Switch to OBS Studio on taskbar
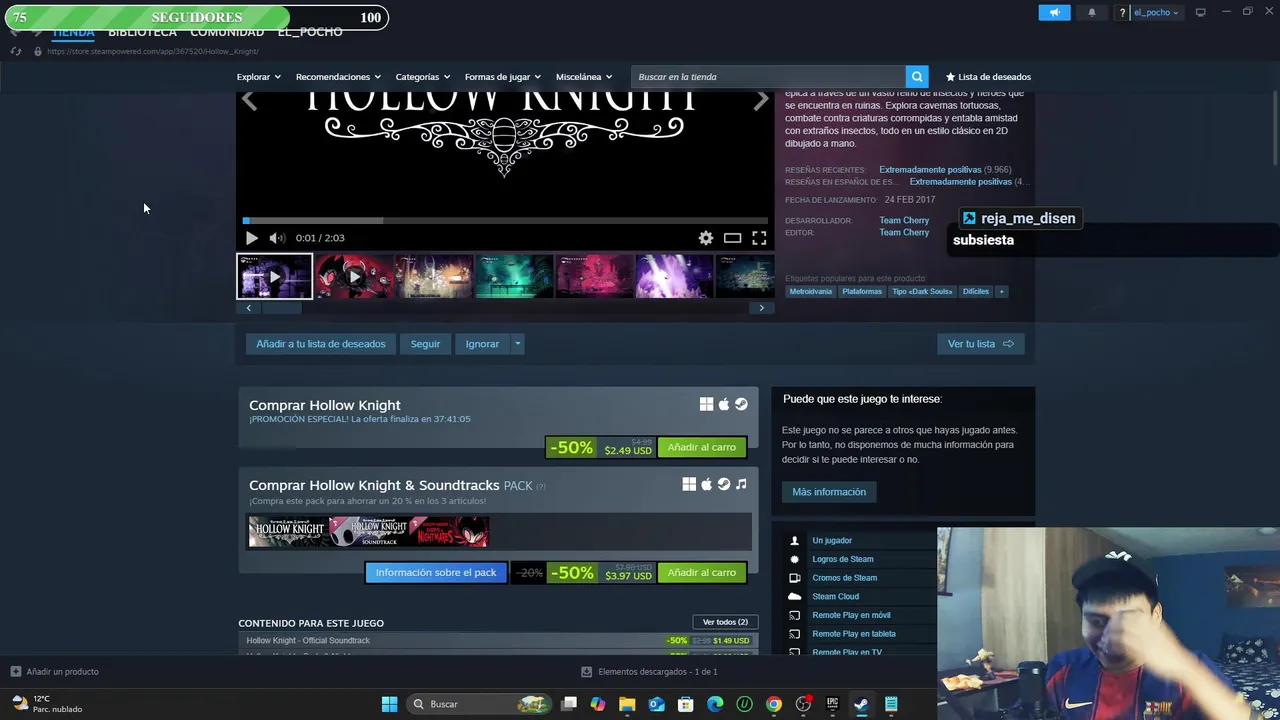This screenshot has height=720, width=1280. point(803,704)
